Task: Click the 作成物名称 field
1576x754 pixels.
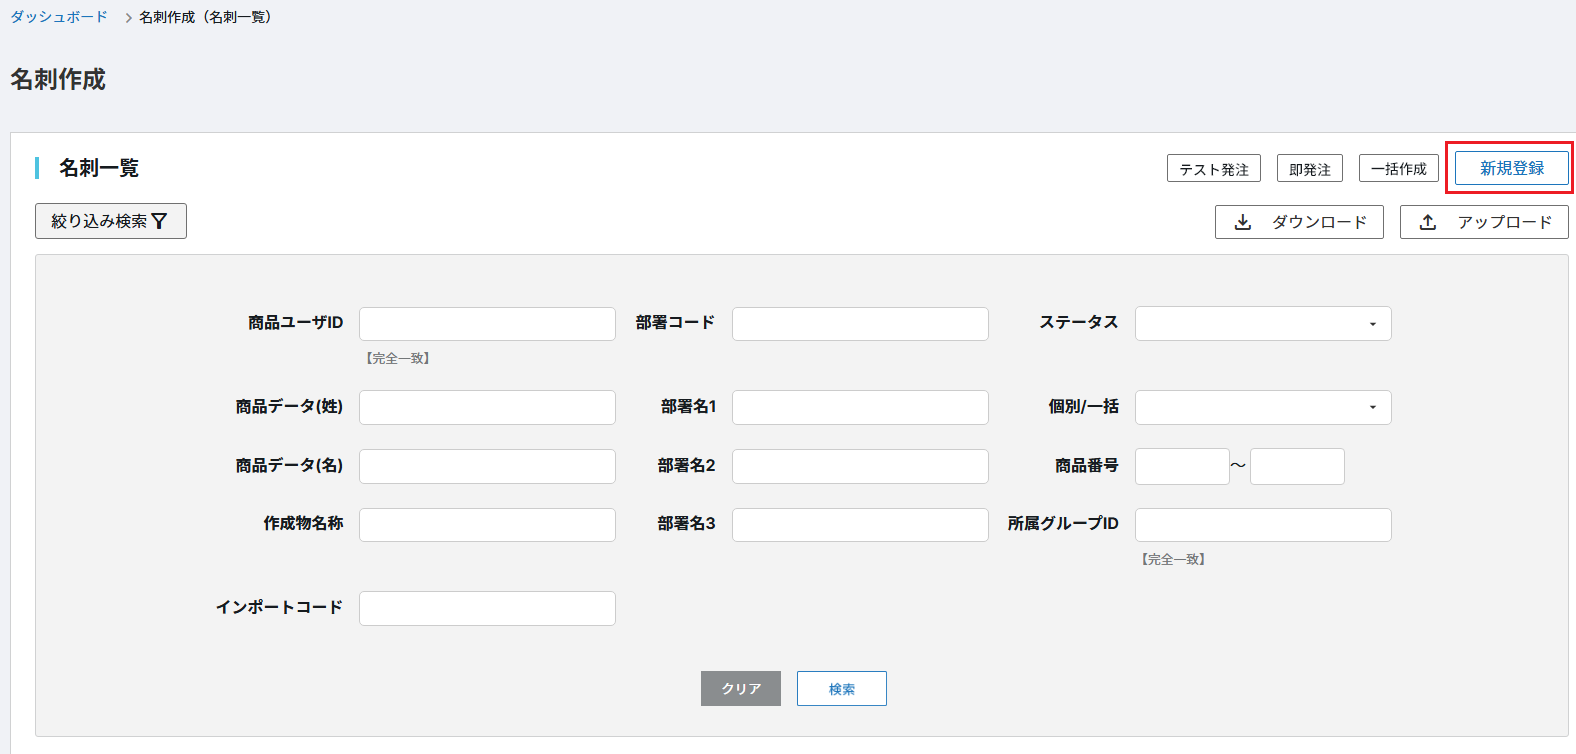Action: coord(487,525)
